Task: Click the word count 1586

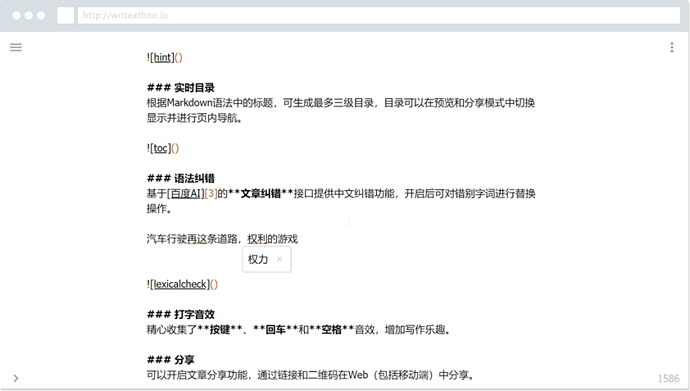Action: coord(668,379)
